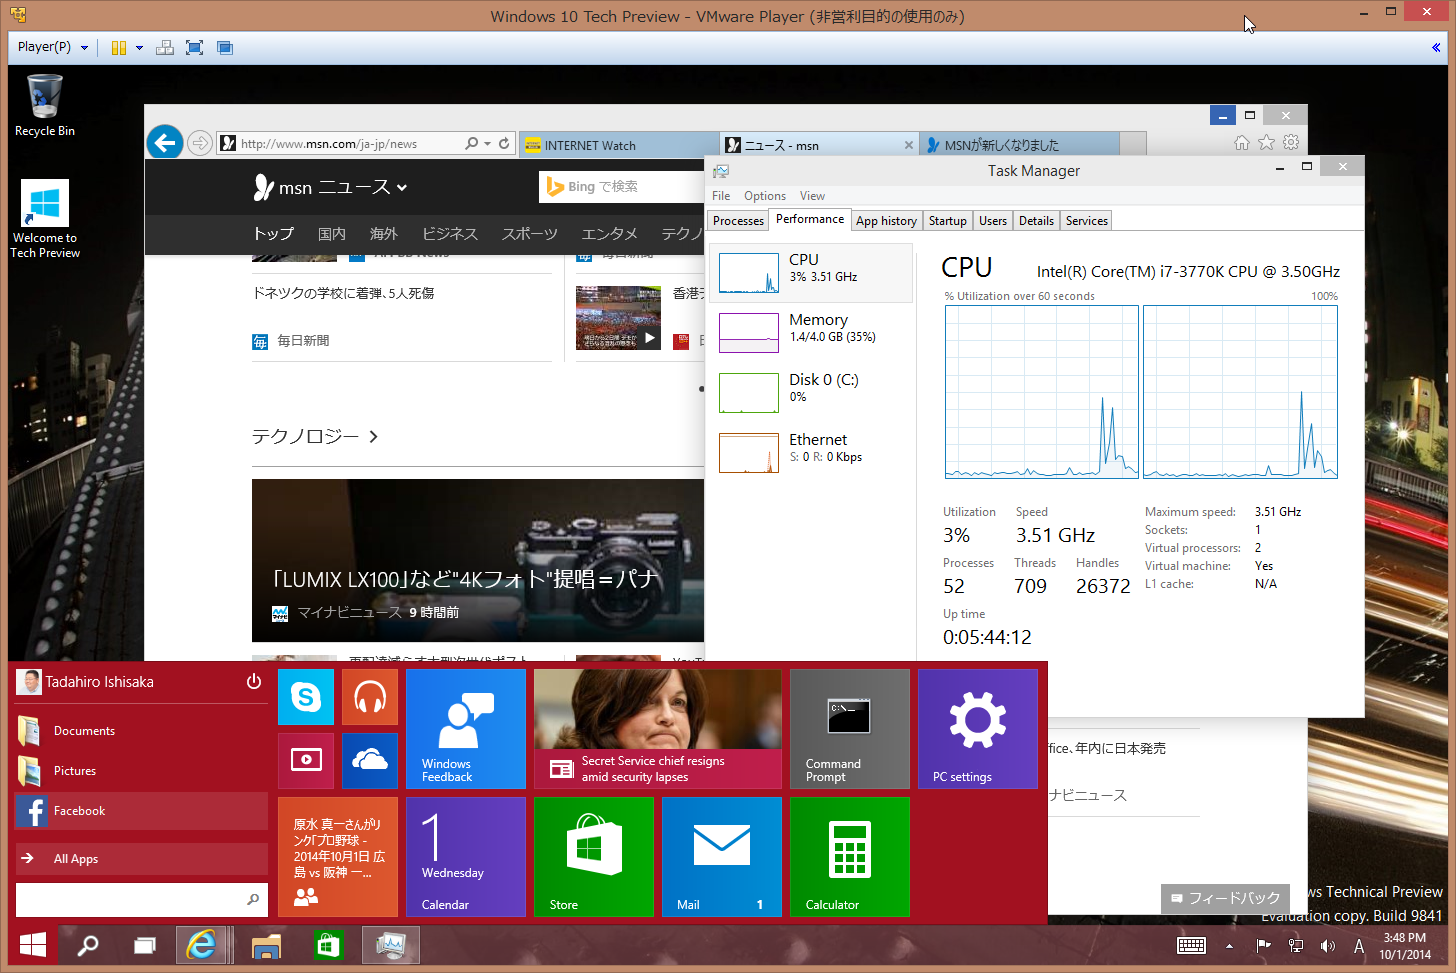Click the Start menu search box
The height and width of the screenshot is (973, 1456).
tap(140, 900)
